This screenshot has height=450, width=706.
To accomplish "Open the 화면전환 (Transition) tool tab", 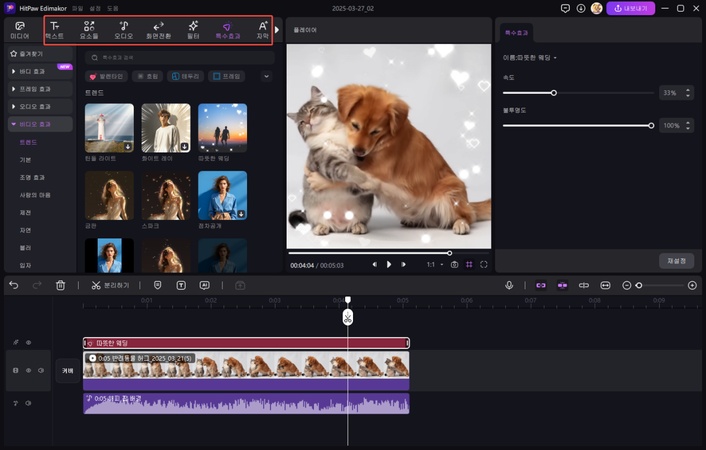I will 158,29.
